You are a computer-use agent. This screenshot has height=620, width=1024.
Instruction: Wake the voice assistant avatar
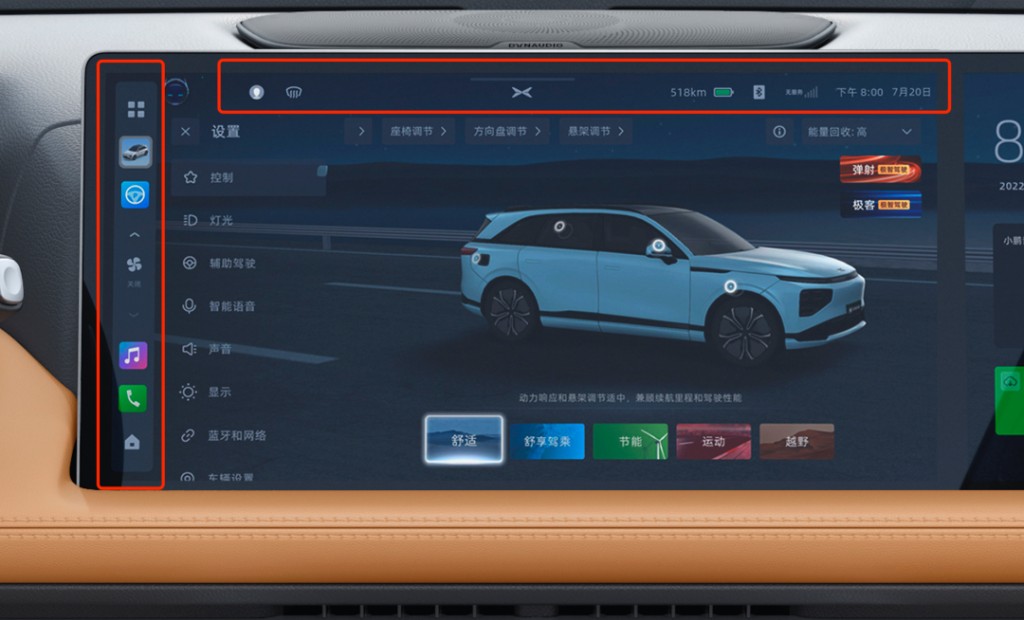176,91
